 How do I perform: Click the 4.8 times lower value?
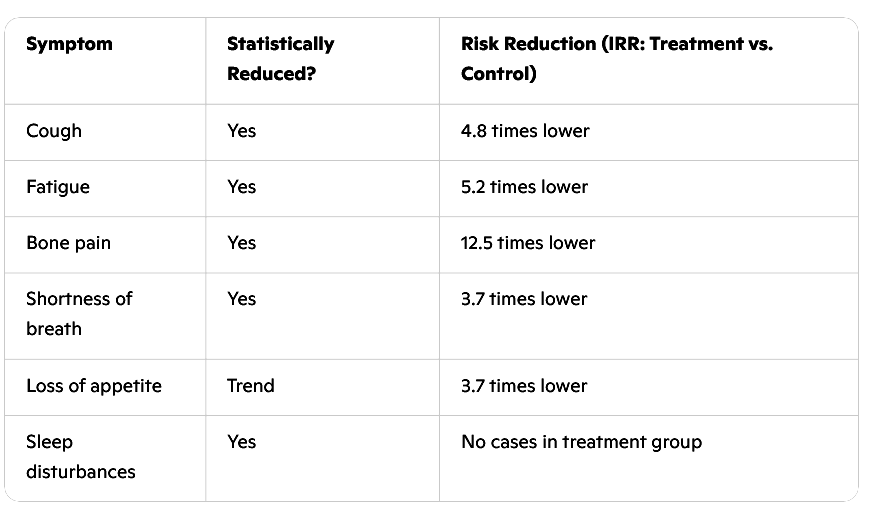pos(525,131)
